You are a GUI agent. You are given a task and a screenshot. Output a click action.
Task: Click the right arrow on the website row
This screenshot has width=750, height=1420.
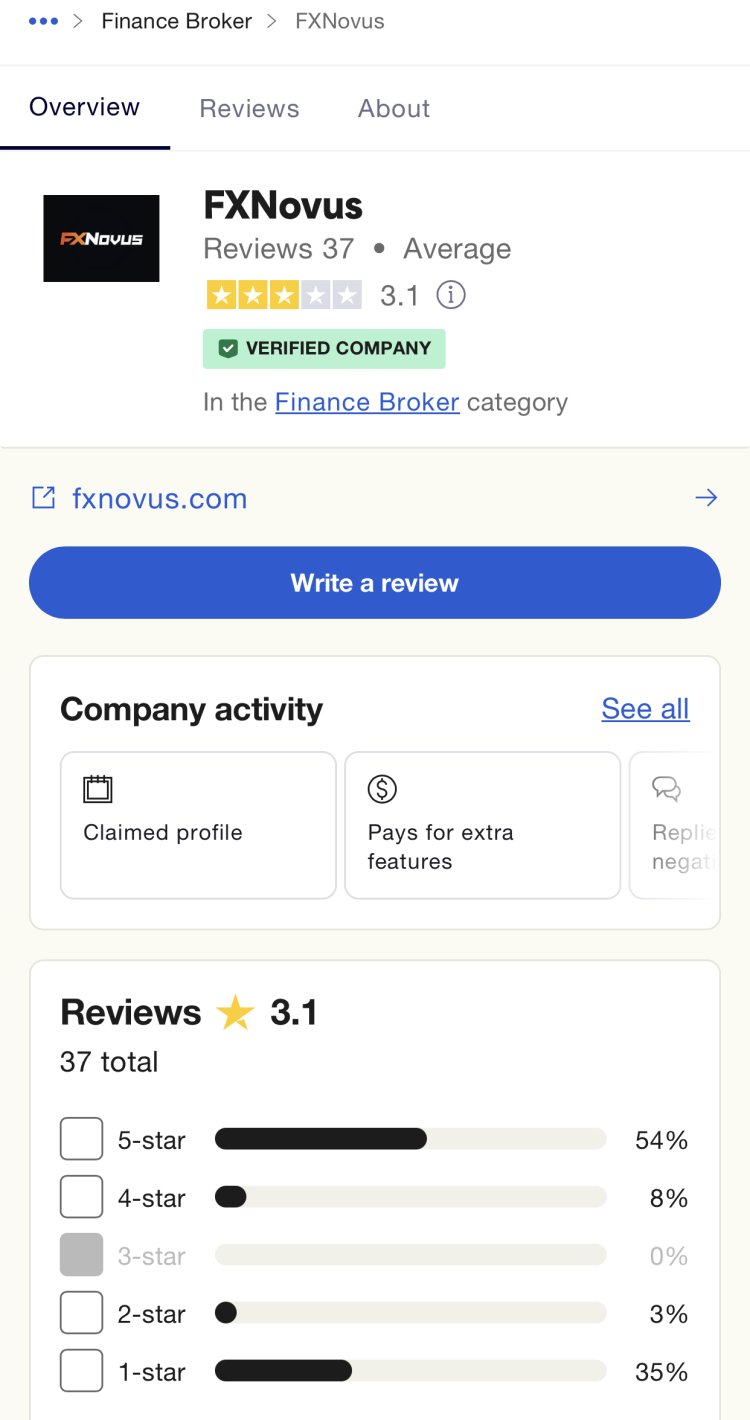[x=706, y=497]
